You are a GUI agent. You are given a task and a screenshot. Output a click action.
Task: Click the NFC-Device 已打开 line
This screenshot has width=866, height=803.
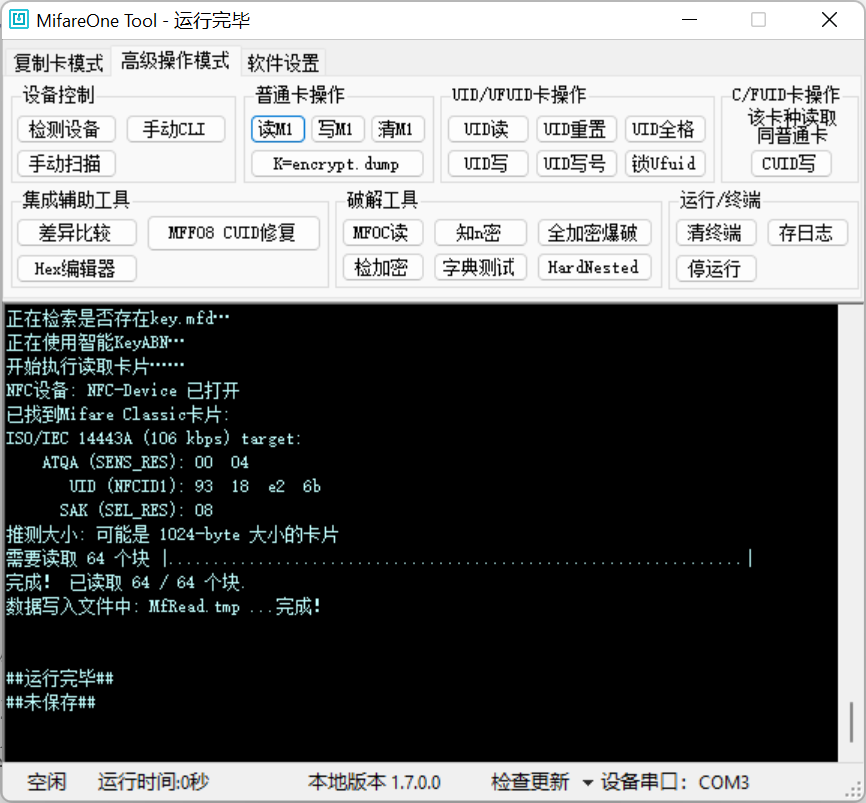pos(123,390)
